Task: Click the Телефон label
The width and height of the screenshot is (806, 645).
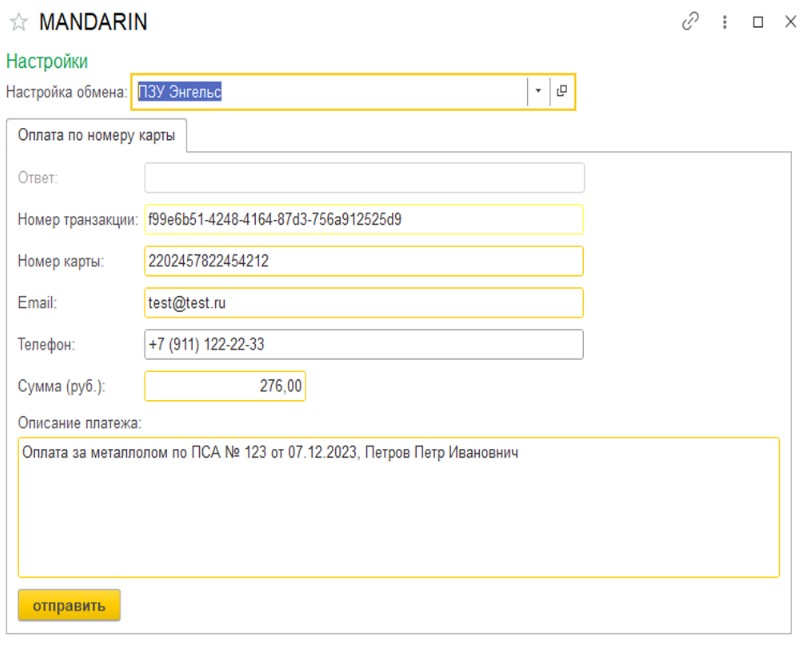Action: [46, 344]
